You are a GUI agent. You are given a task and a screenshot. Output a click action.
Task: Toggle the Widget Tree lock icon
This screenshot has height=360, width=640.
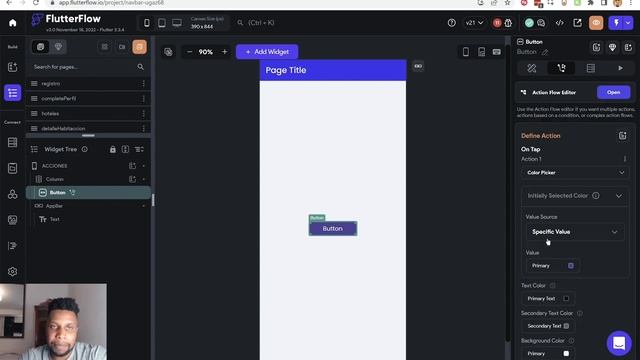tap(113, 149)
